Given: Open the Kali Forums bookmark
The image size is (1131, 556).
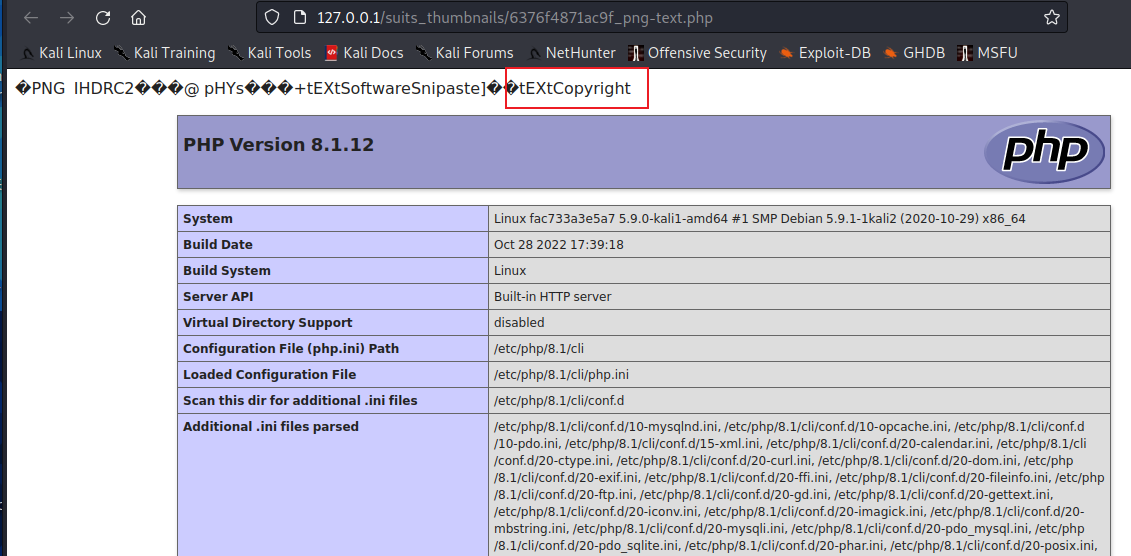Looking at the screenshot, I should 465,53.
